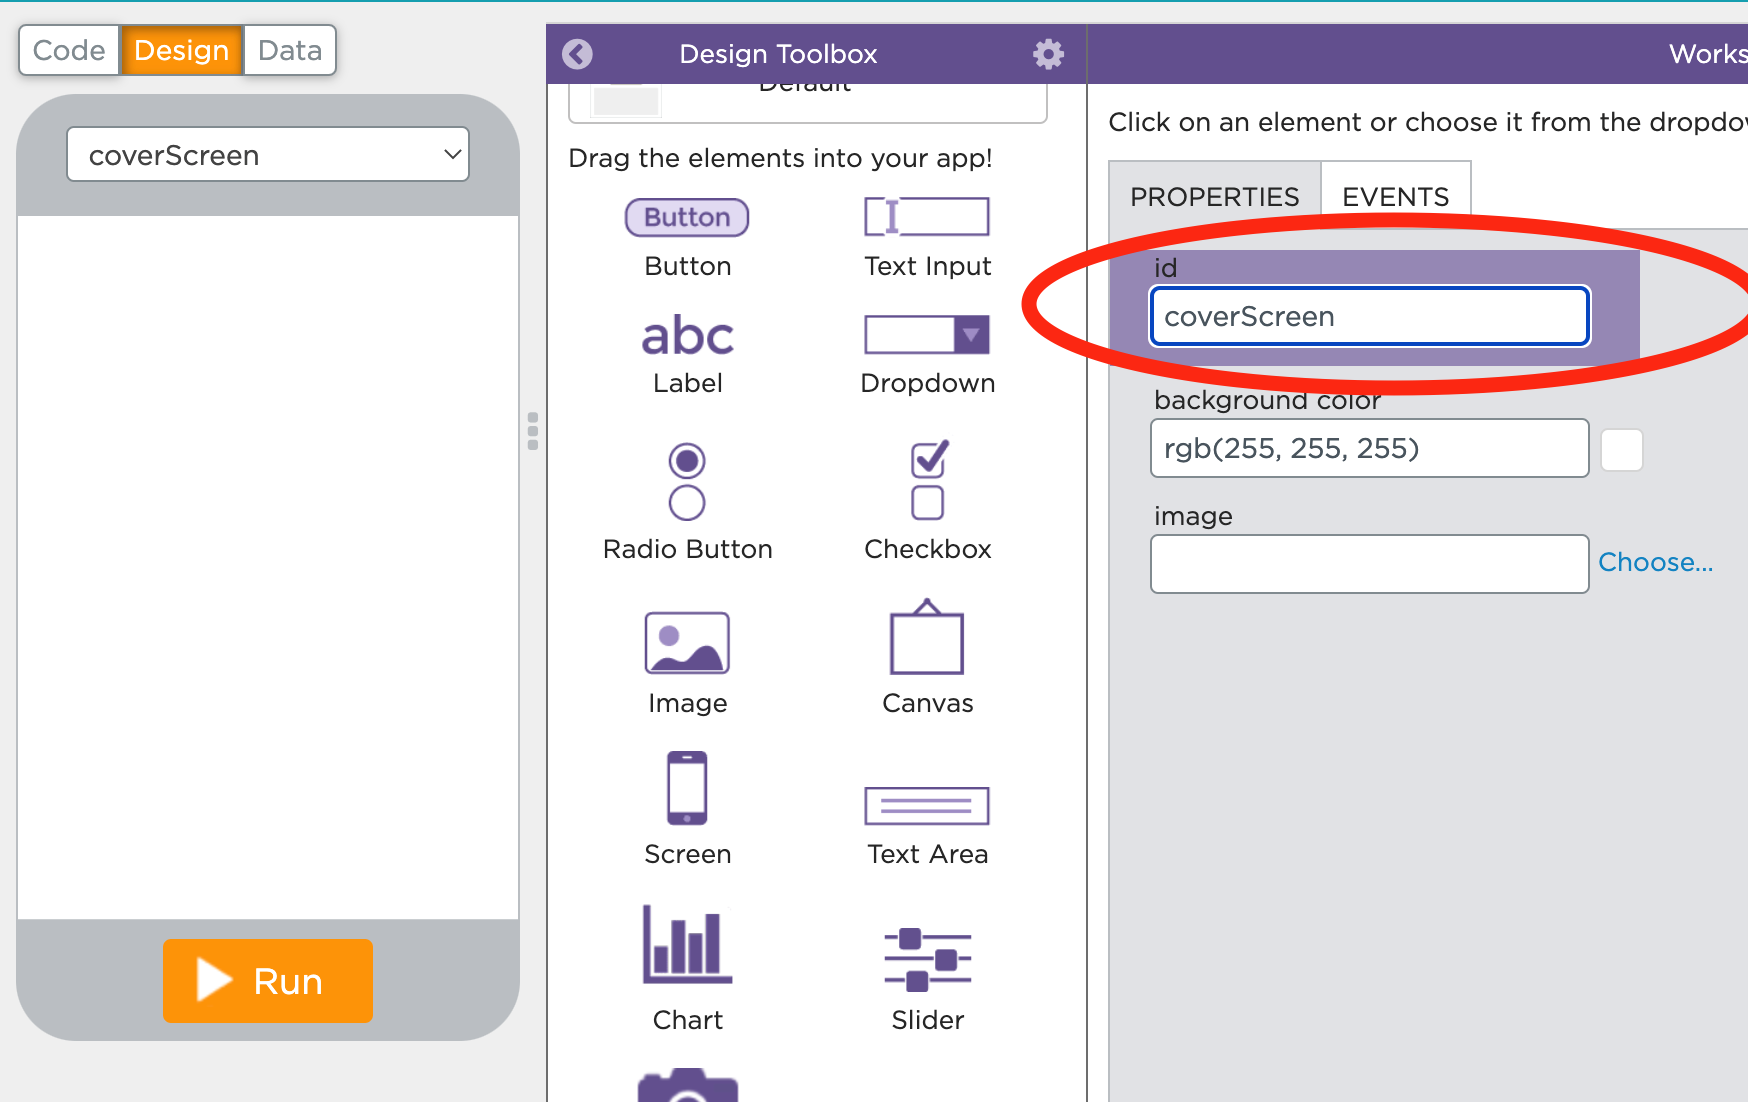This screenshot has height=1102, width=1748.
Task: Select the Radio Button element
Action: tap(687, 482)
